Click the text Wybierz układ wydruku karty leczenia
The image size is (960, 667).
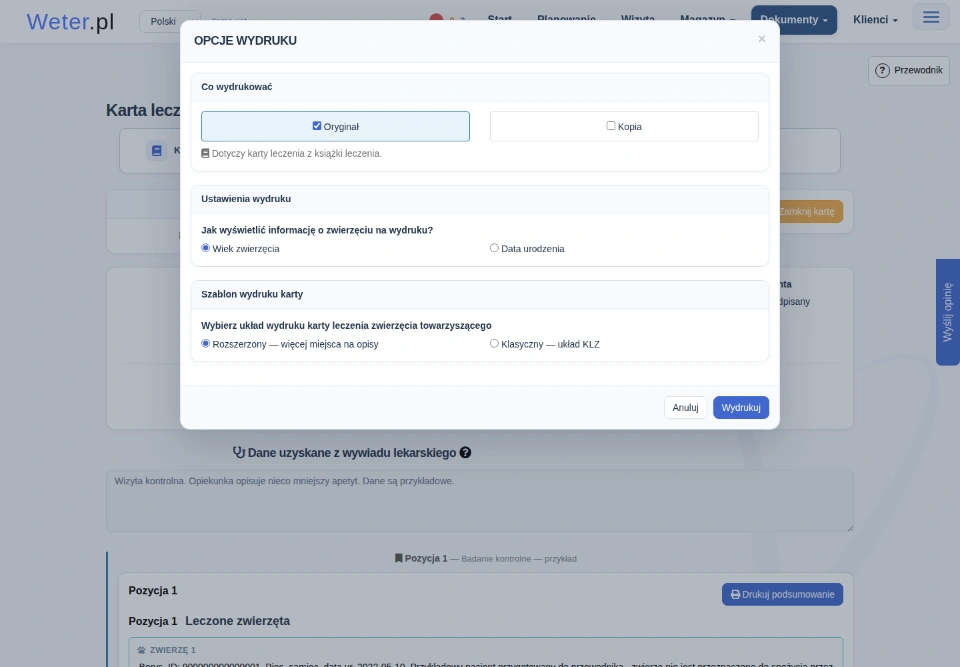(347, 326)
